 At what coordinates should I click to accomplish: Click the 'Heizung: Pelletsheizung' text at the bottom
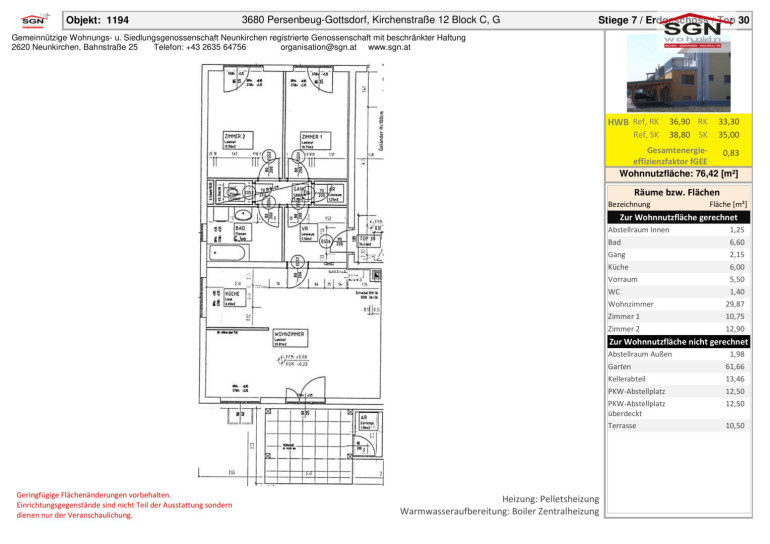(x=549, y=497)
